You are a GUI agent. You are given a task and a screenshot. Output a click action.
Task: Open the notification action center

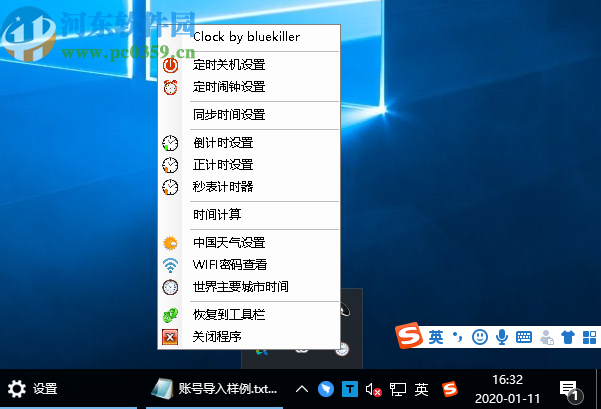pos(570,390)
